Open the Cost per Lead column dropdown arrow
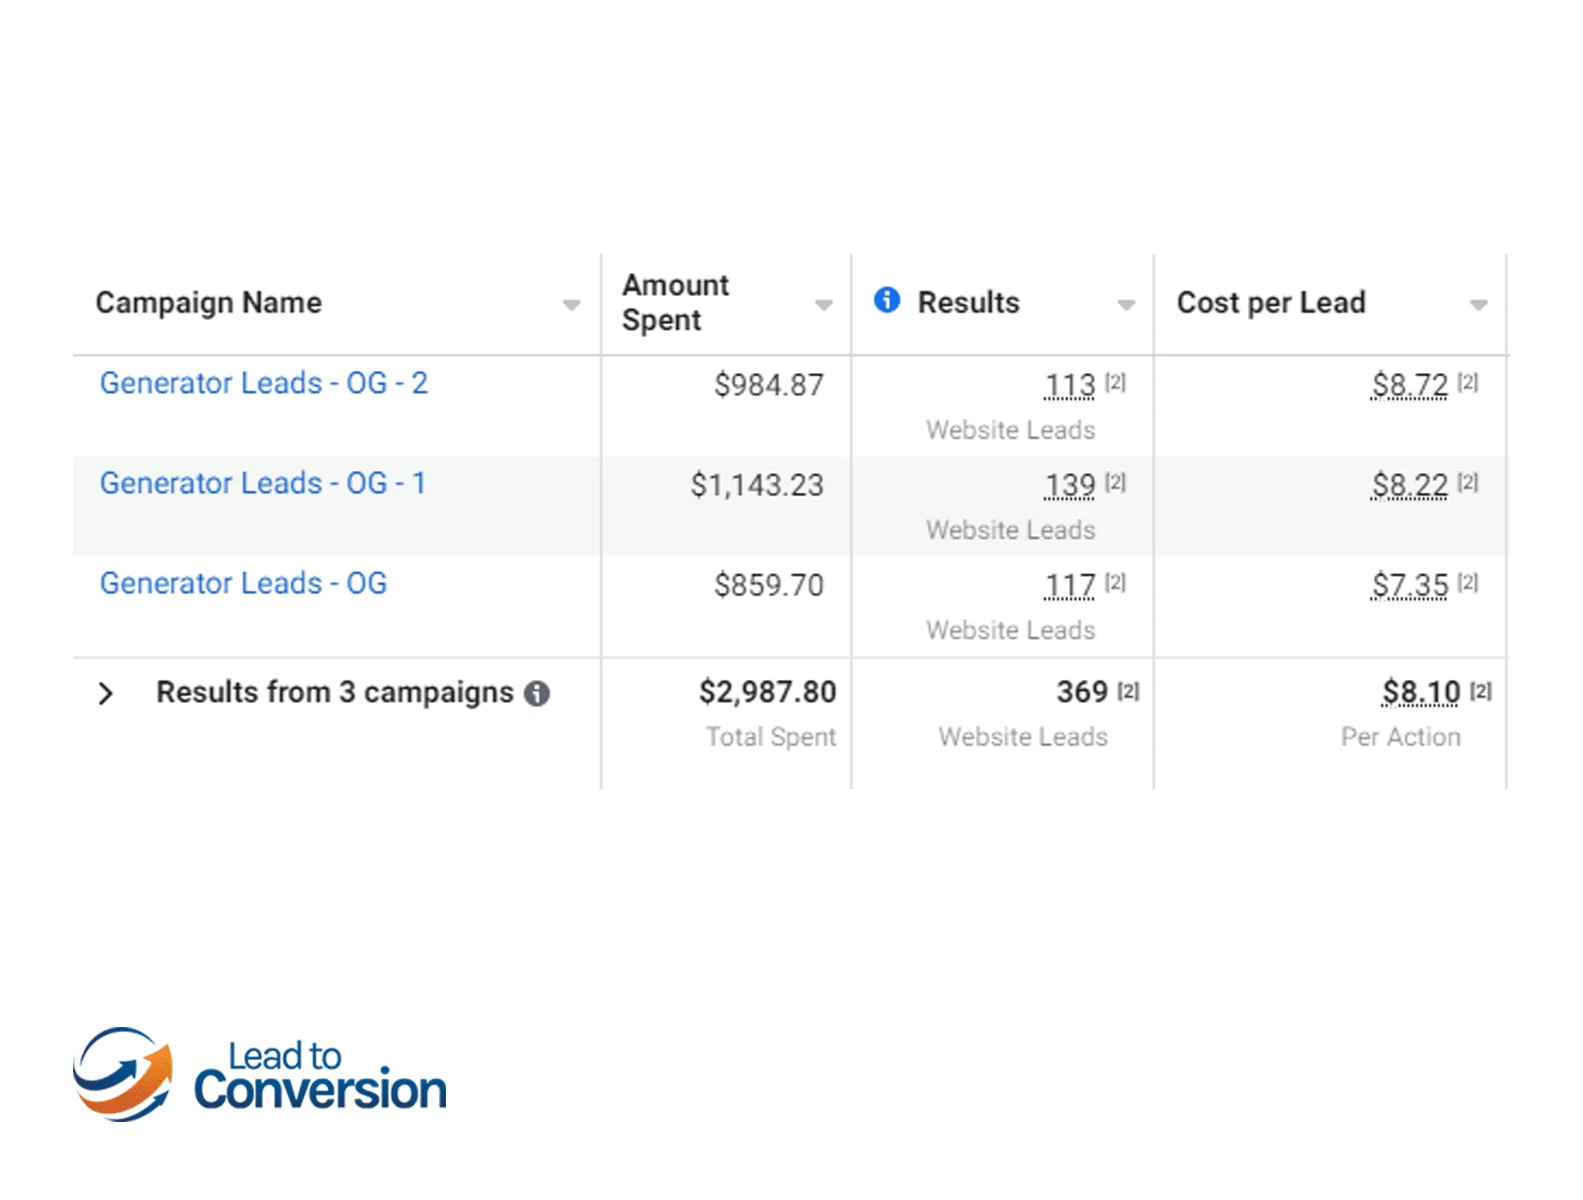 [1478, 304]
